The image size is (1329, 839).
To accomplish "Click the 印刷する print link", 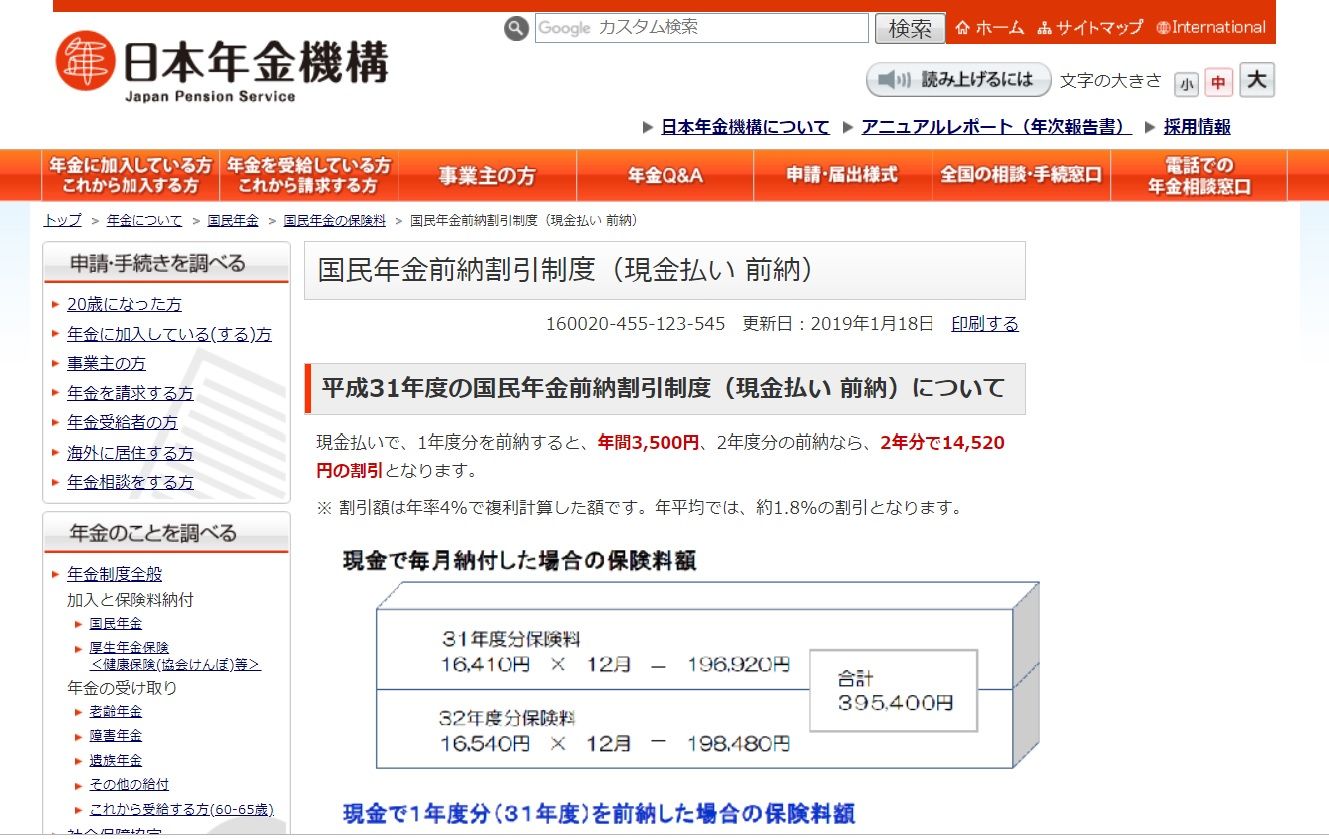I will pyautogui.click(x=985, y=324).
